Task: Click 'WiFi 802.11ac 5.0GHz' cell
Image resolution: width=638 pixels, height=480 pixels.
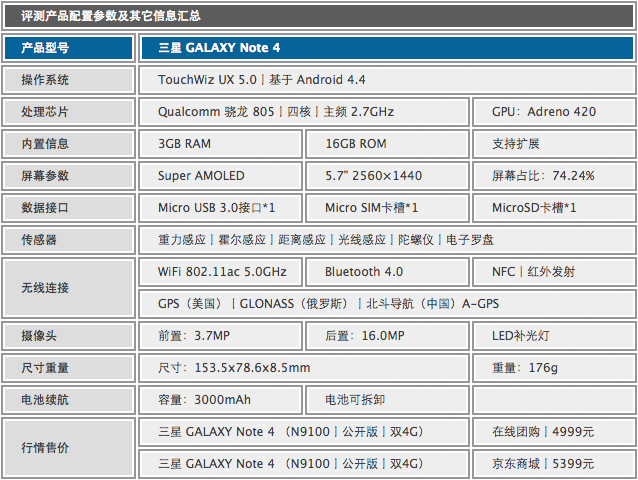Action: [220, 272]
